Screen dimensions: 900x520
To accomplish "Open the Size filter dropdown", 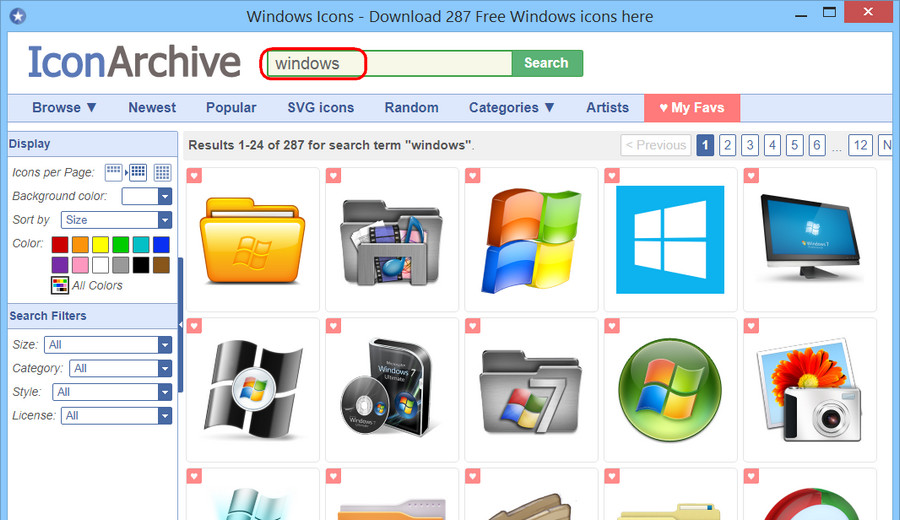I will (108, 344).
